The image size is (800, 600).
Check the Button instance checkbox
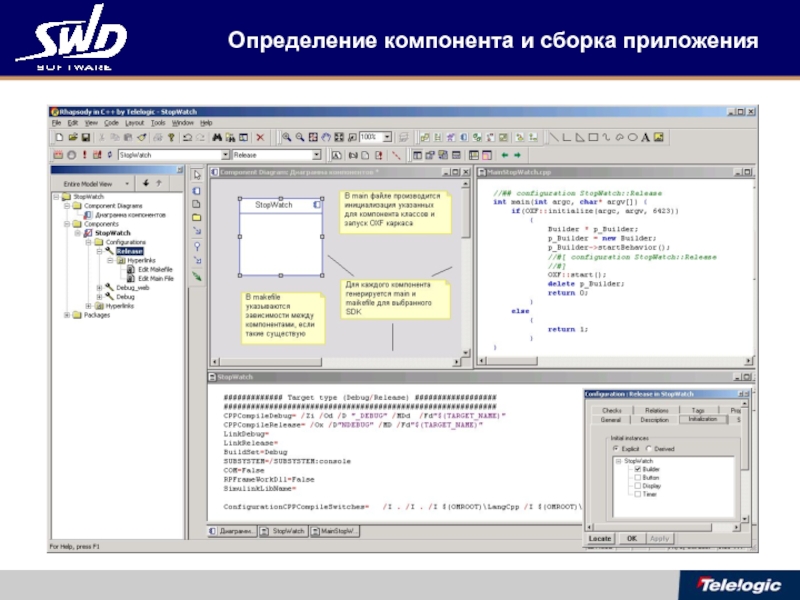636,478
